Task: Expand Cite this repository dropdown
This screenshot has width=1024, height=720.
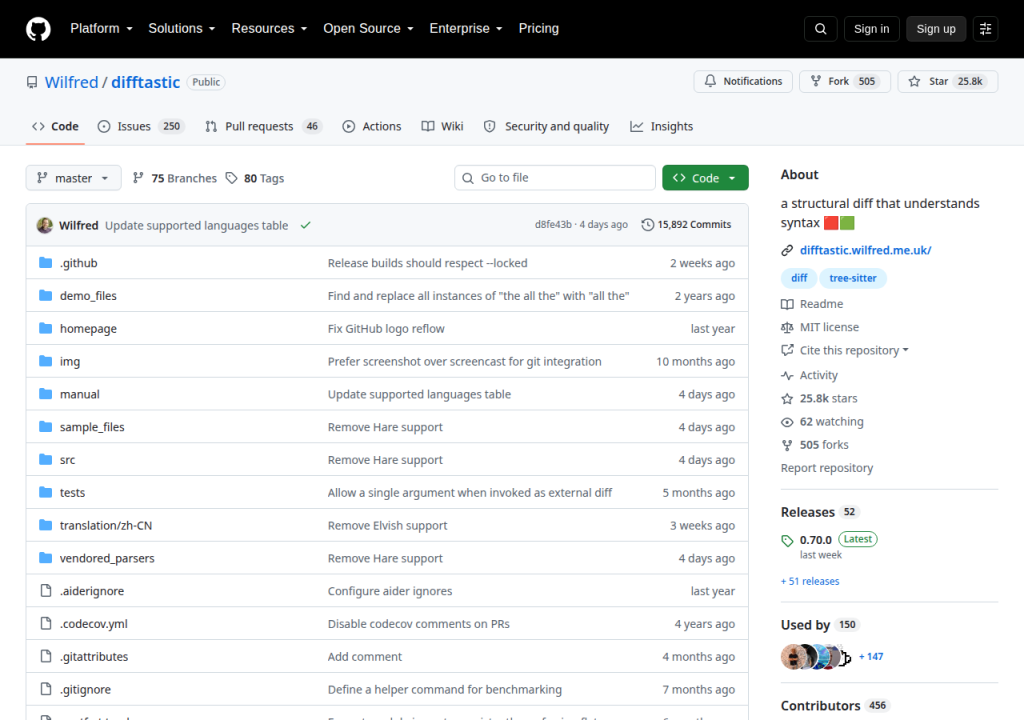Action: pos(854,350)
